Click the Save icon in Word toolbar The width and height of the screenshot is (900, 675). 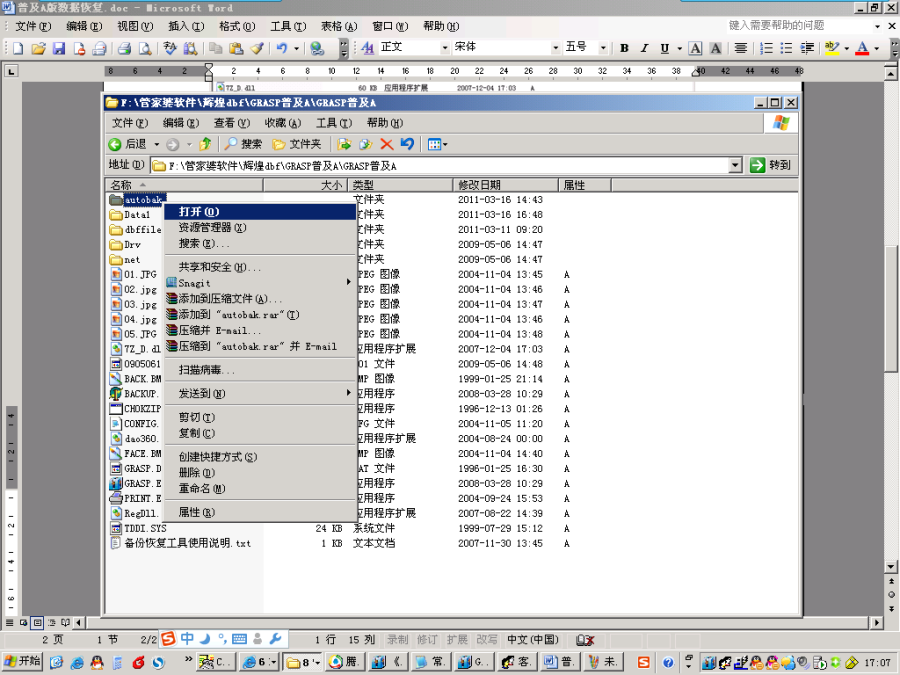(x=59, y=48)
